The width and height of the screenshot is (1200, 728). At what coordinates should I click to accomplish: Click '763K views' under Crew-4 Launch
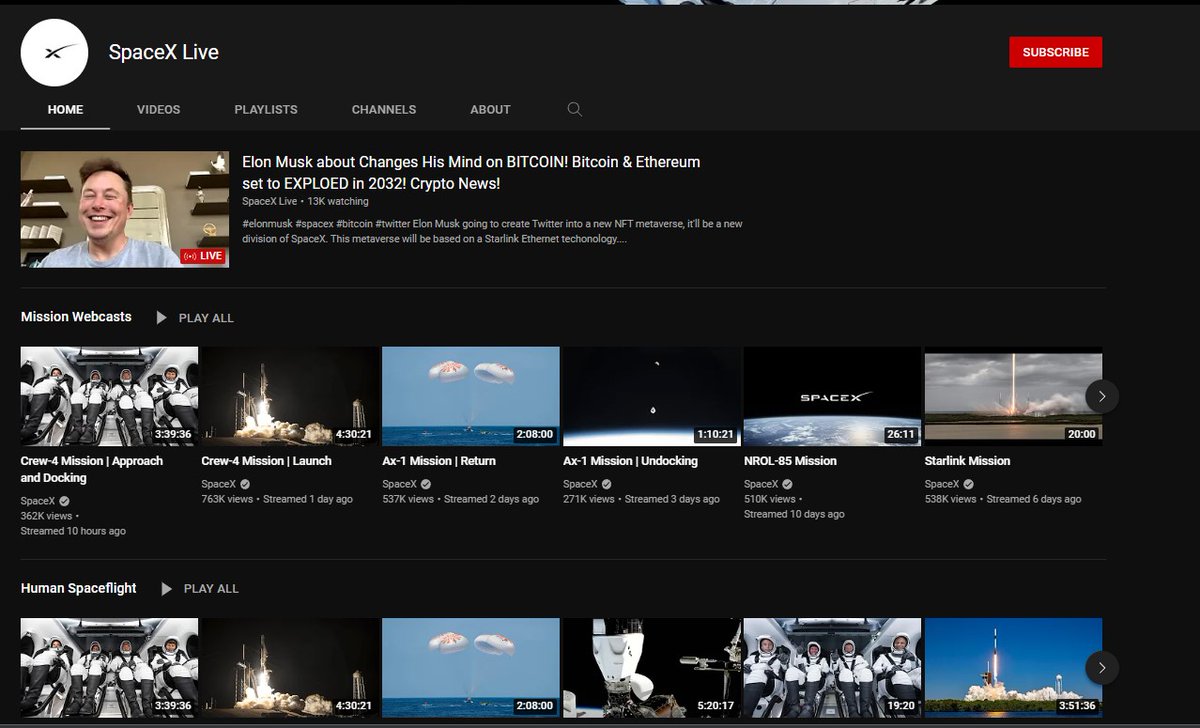[229, 499]
